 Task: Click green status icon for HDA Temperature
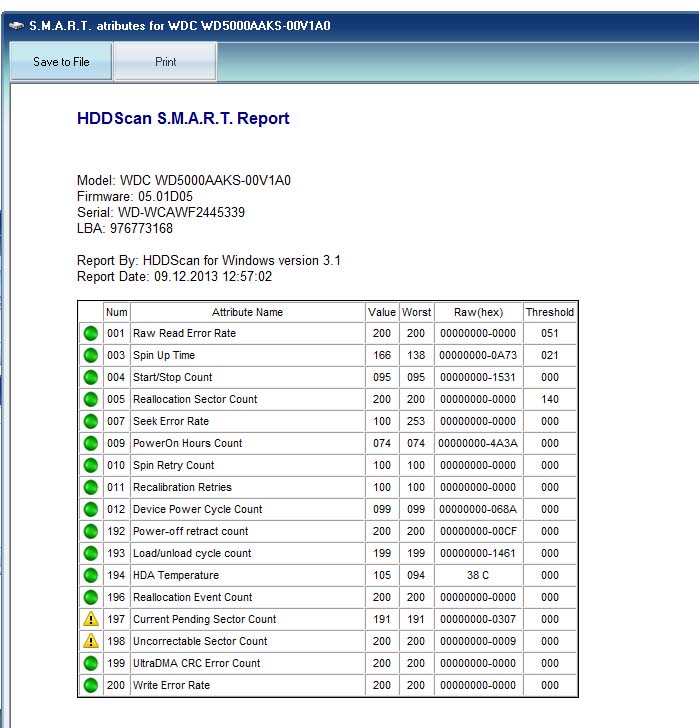[x=91, y=575]
